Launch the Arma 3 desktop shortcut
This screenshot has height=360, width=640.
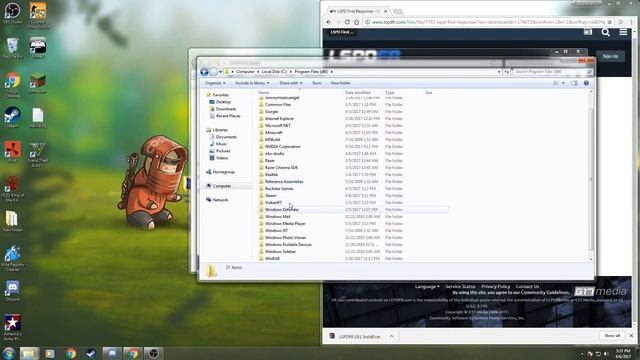click(38, 48)
